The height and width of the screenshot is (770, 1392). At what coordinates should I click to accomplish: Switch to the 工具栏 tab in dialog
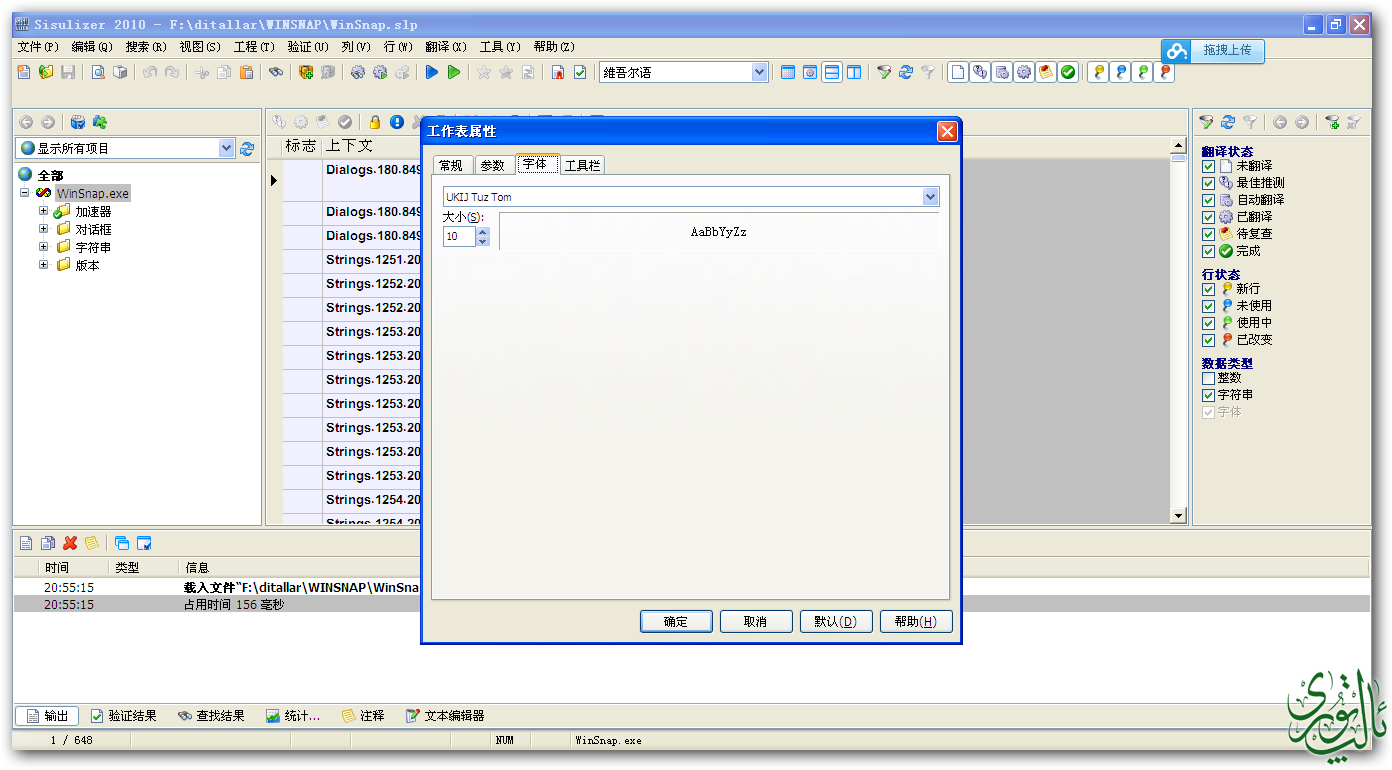tap(582, 165)
